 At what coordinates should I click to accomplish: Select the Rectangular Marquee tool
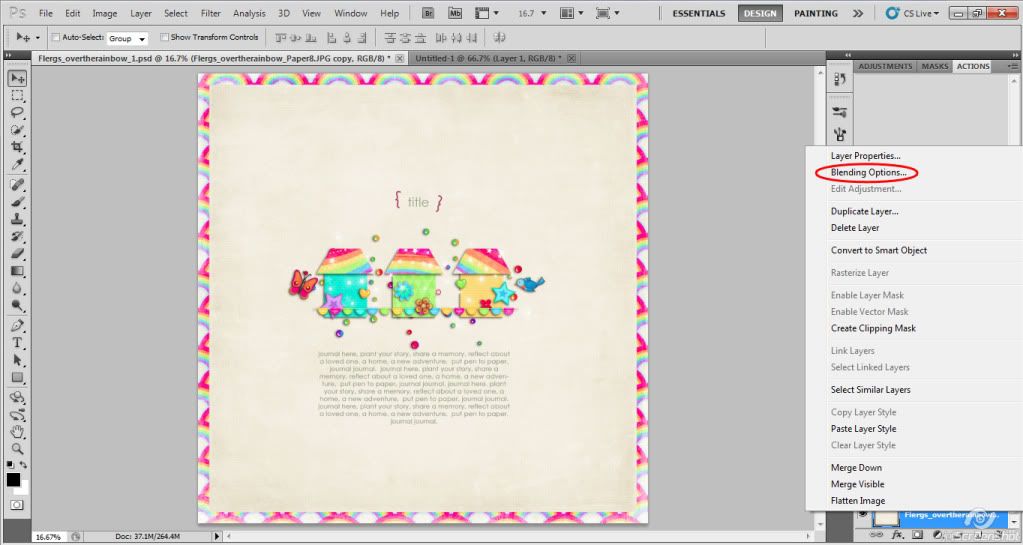[x=17, y=96]
